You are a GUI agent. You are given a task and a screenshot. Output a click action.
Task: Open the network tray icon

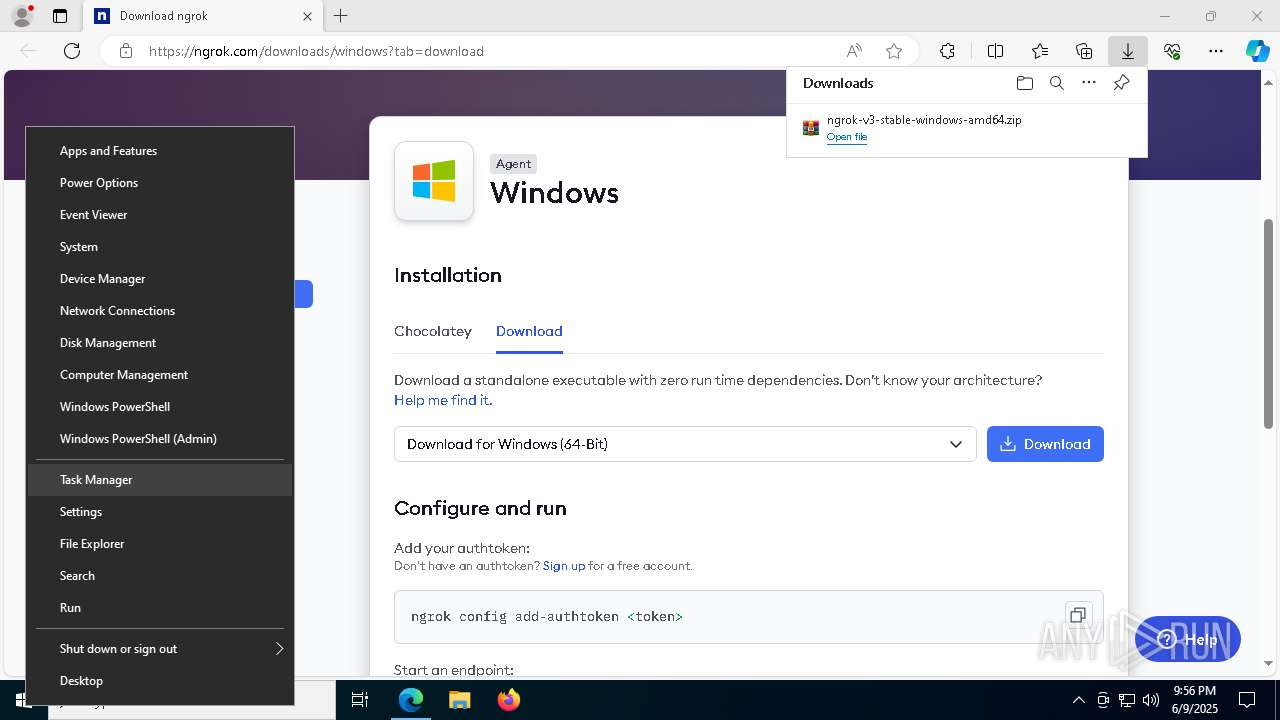click(x=1127, y=700)
